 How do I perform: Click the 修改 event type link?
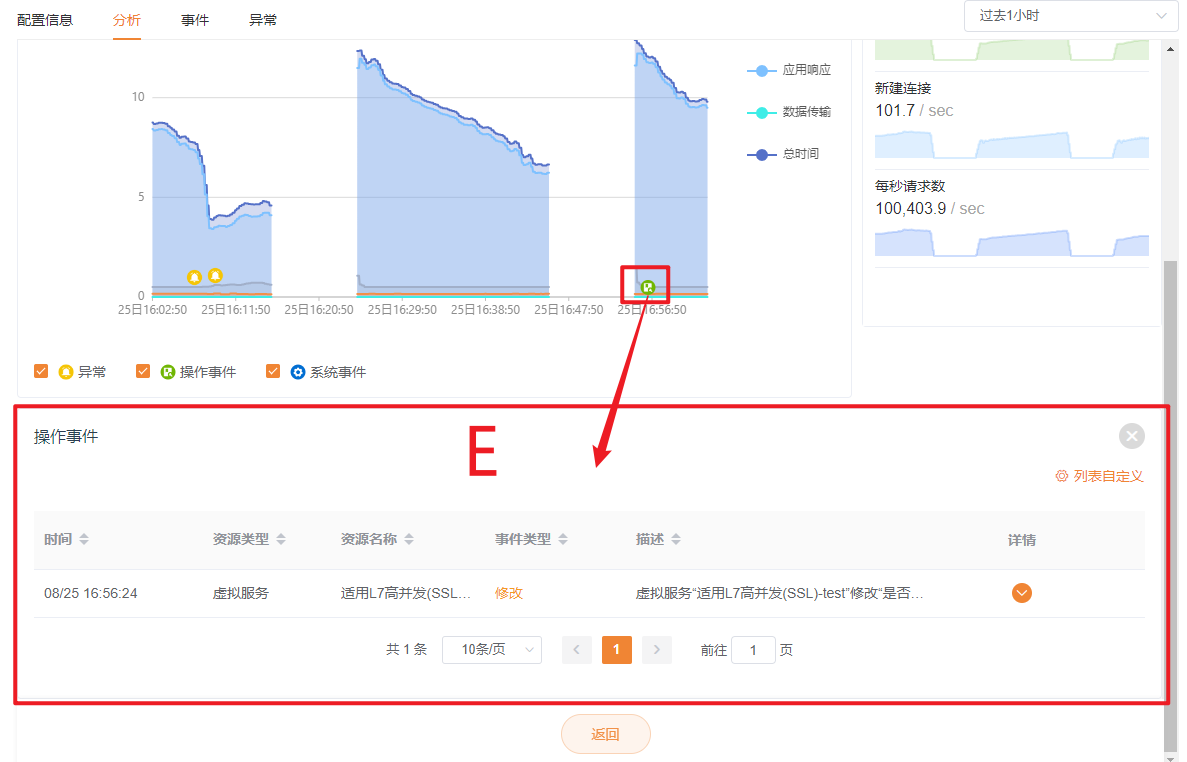pyautogui.click(x=510, y=593)
